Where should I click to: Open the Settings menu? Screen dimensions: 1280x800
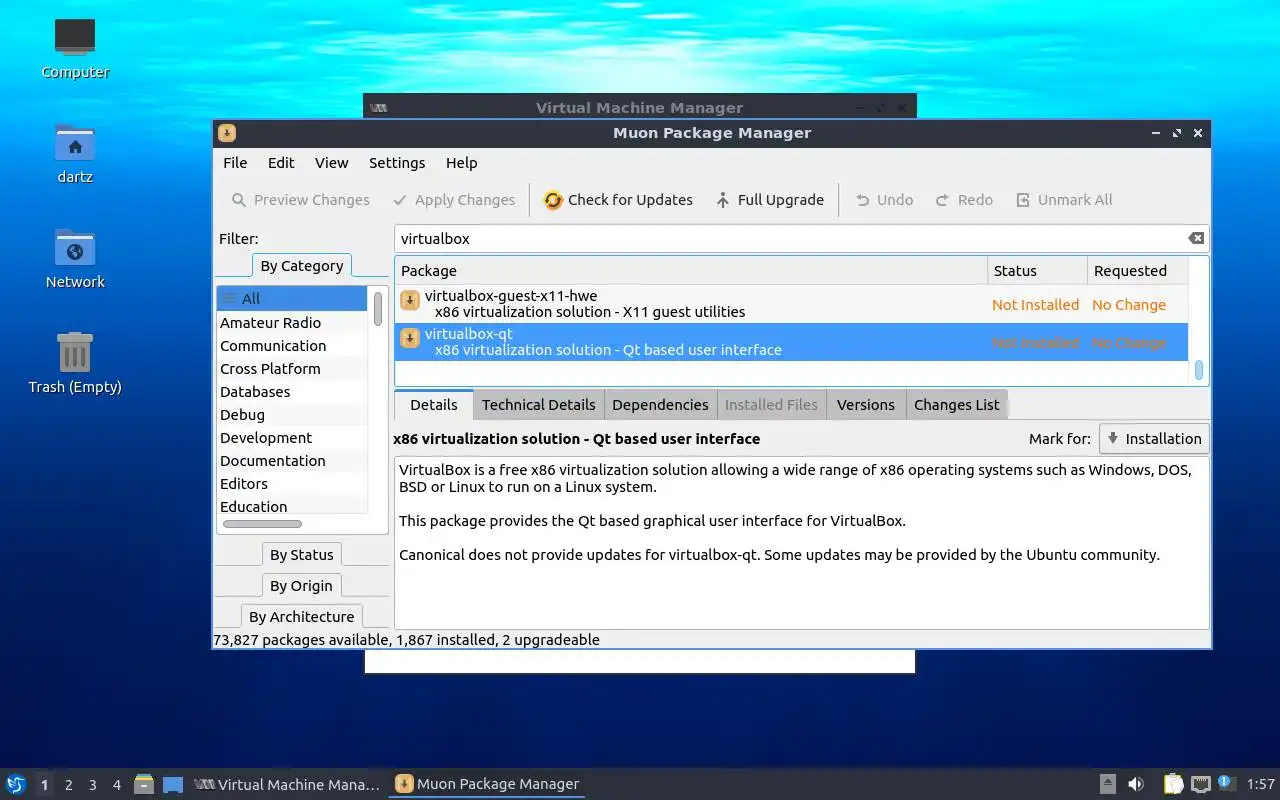(x=397, y=163)
